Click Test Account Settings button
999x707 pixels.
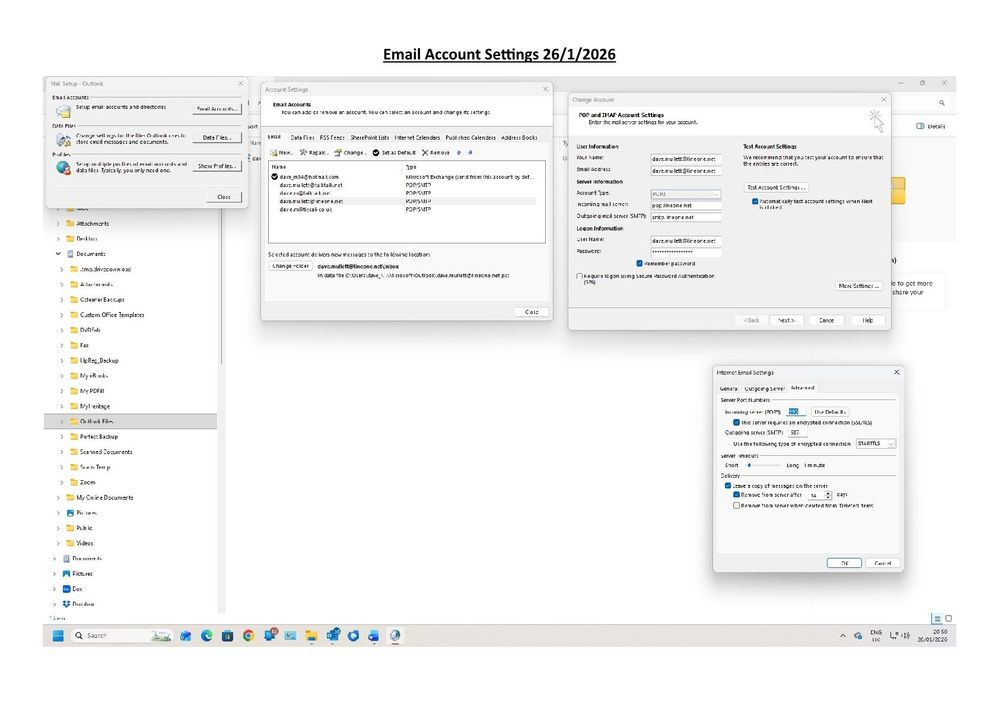click(x=776, y=187)
